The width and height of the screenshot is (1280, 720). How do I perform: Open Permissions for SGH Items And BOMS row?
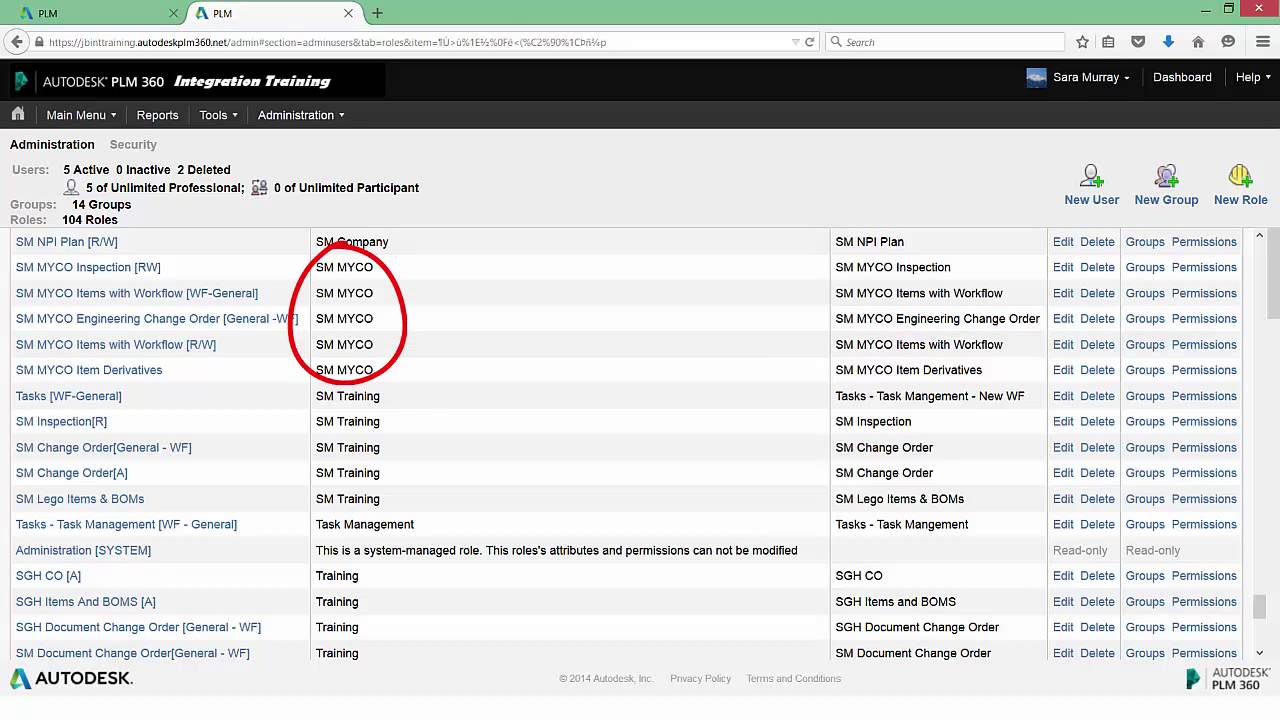[x=1204, y=602]
